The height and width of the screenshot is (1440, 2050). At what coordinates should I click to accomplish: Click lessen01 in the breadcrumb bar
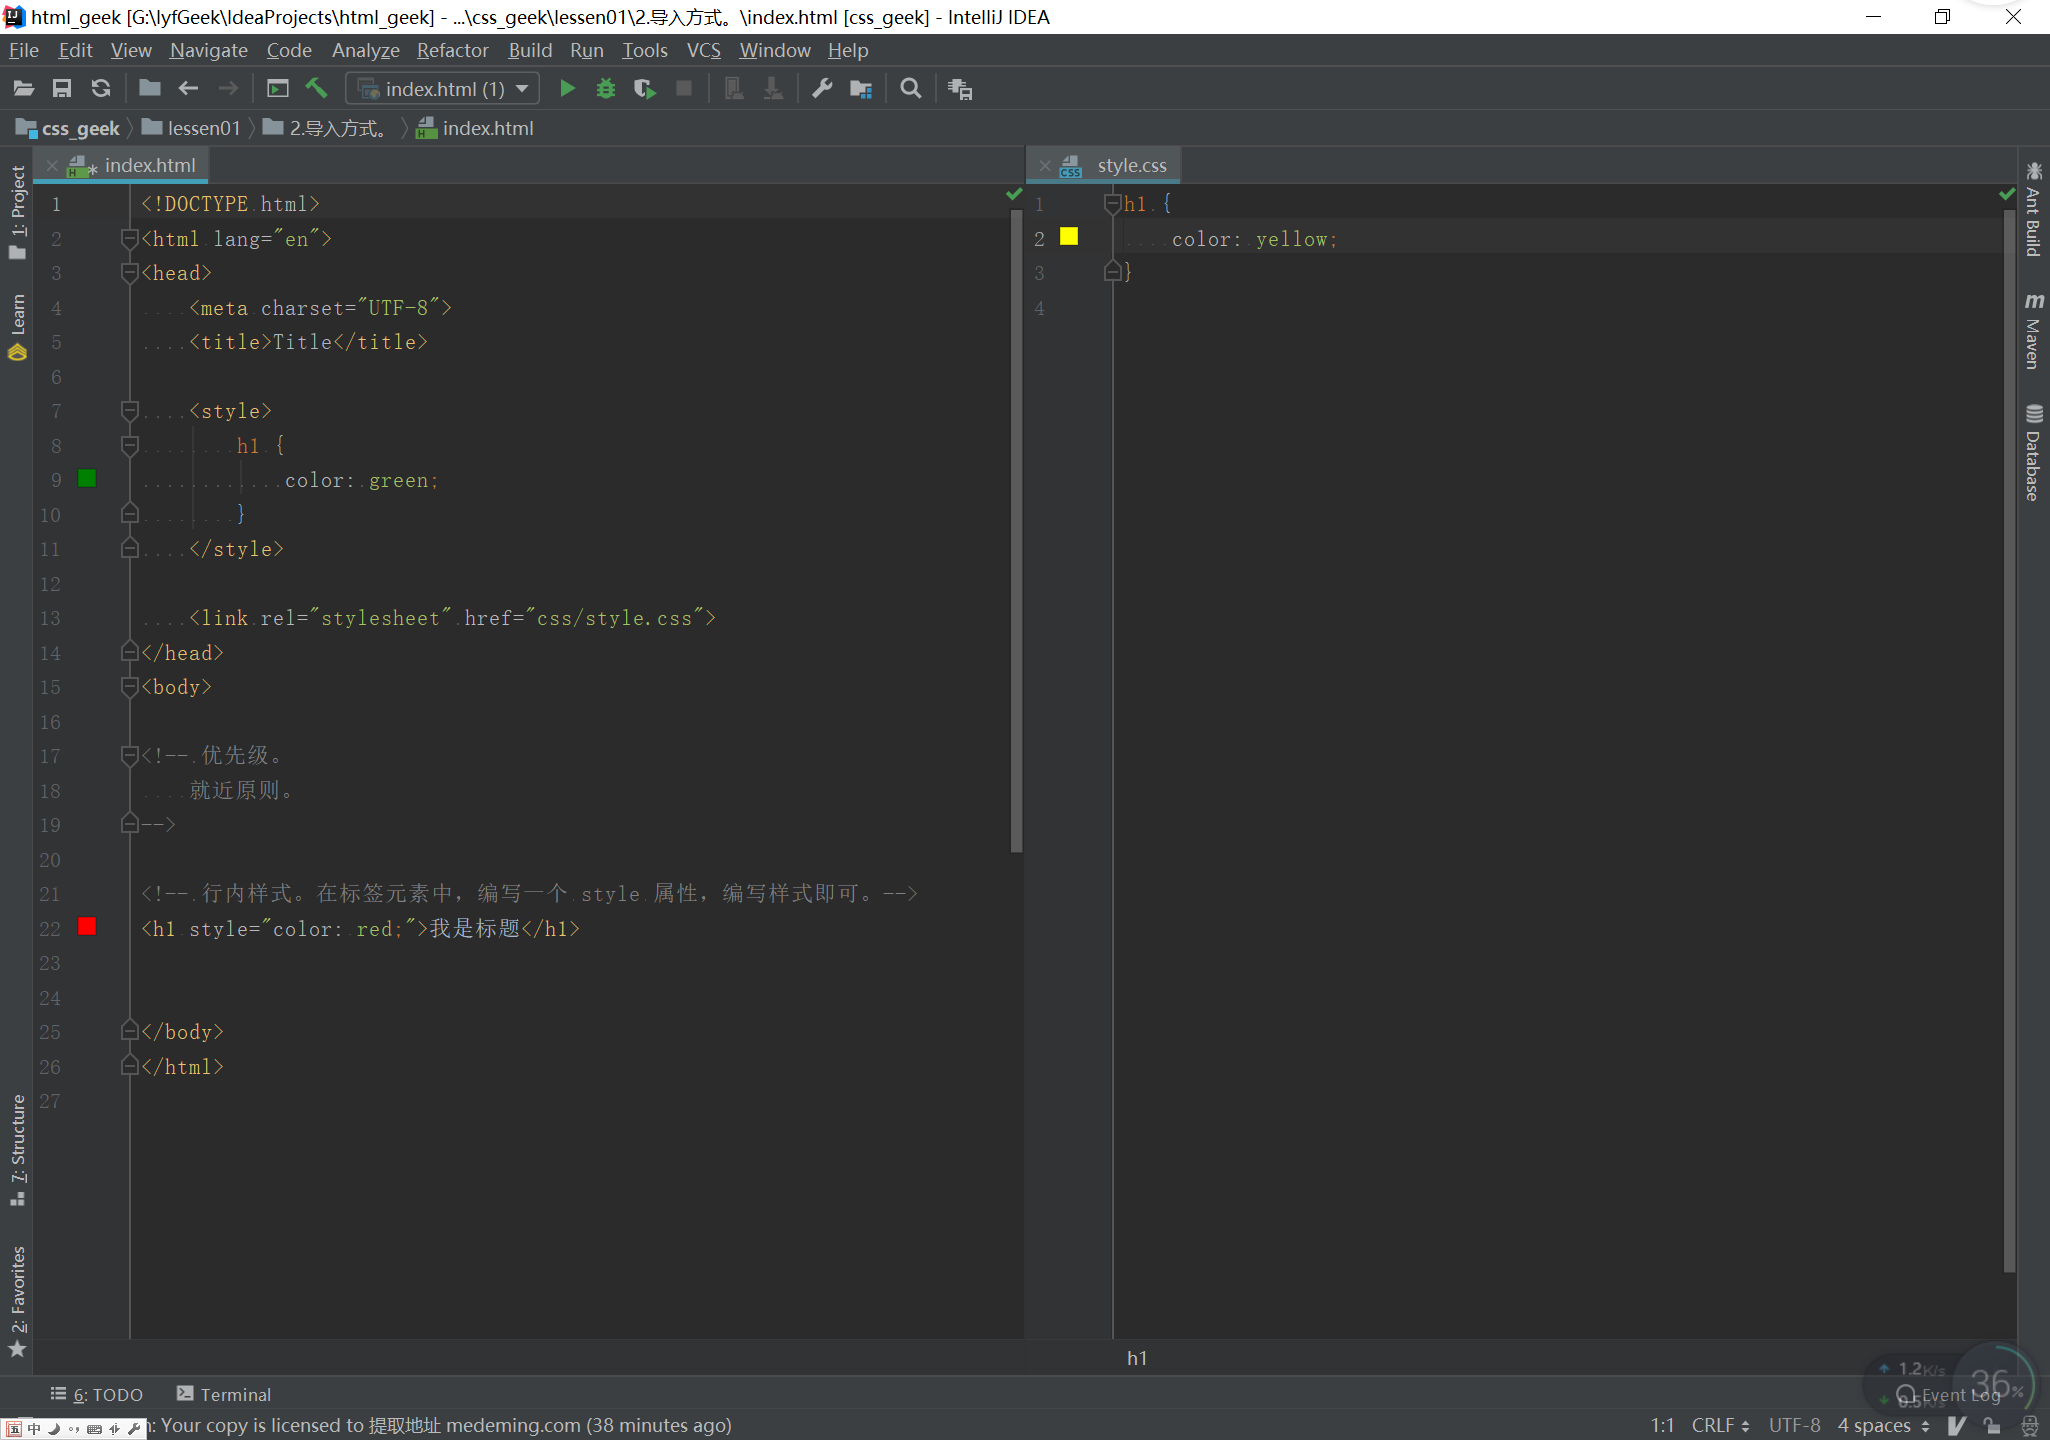[x=192, y=128]
